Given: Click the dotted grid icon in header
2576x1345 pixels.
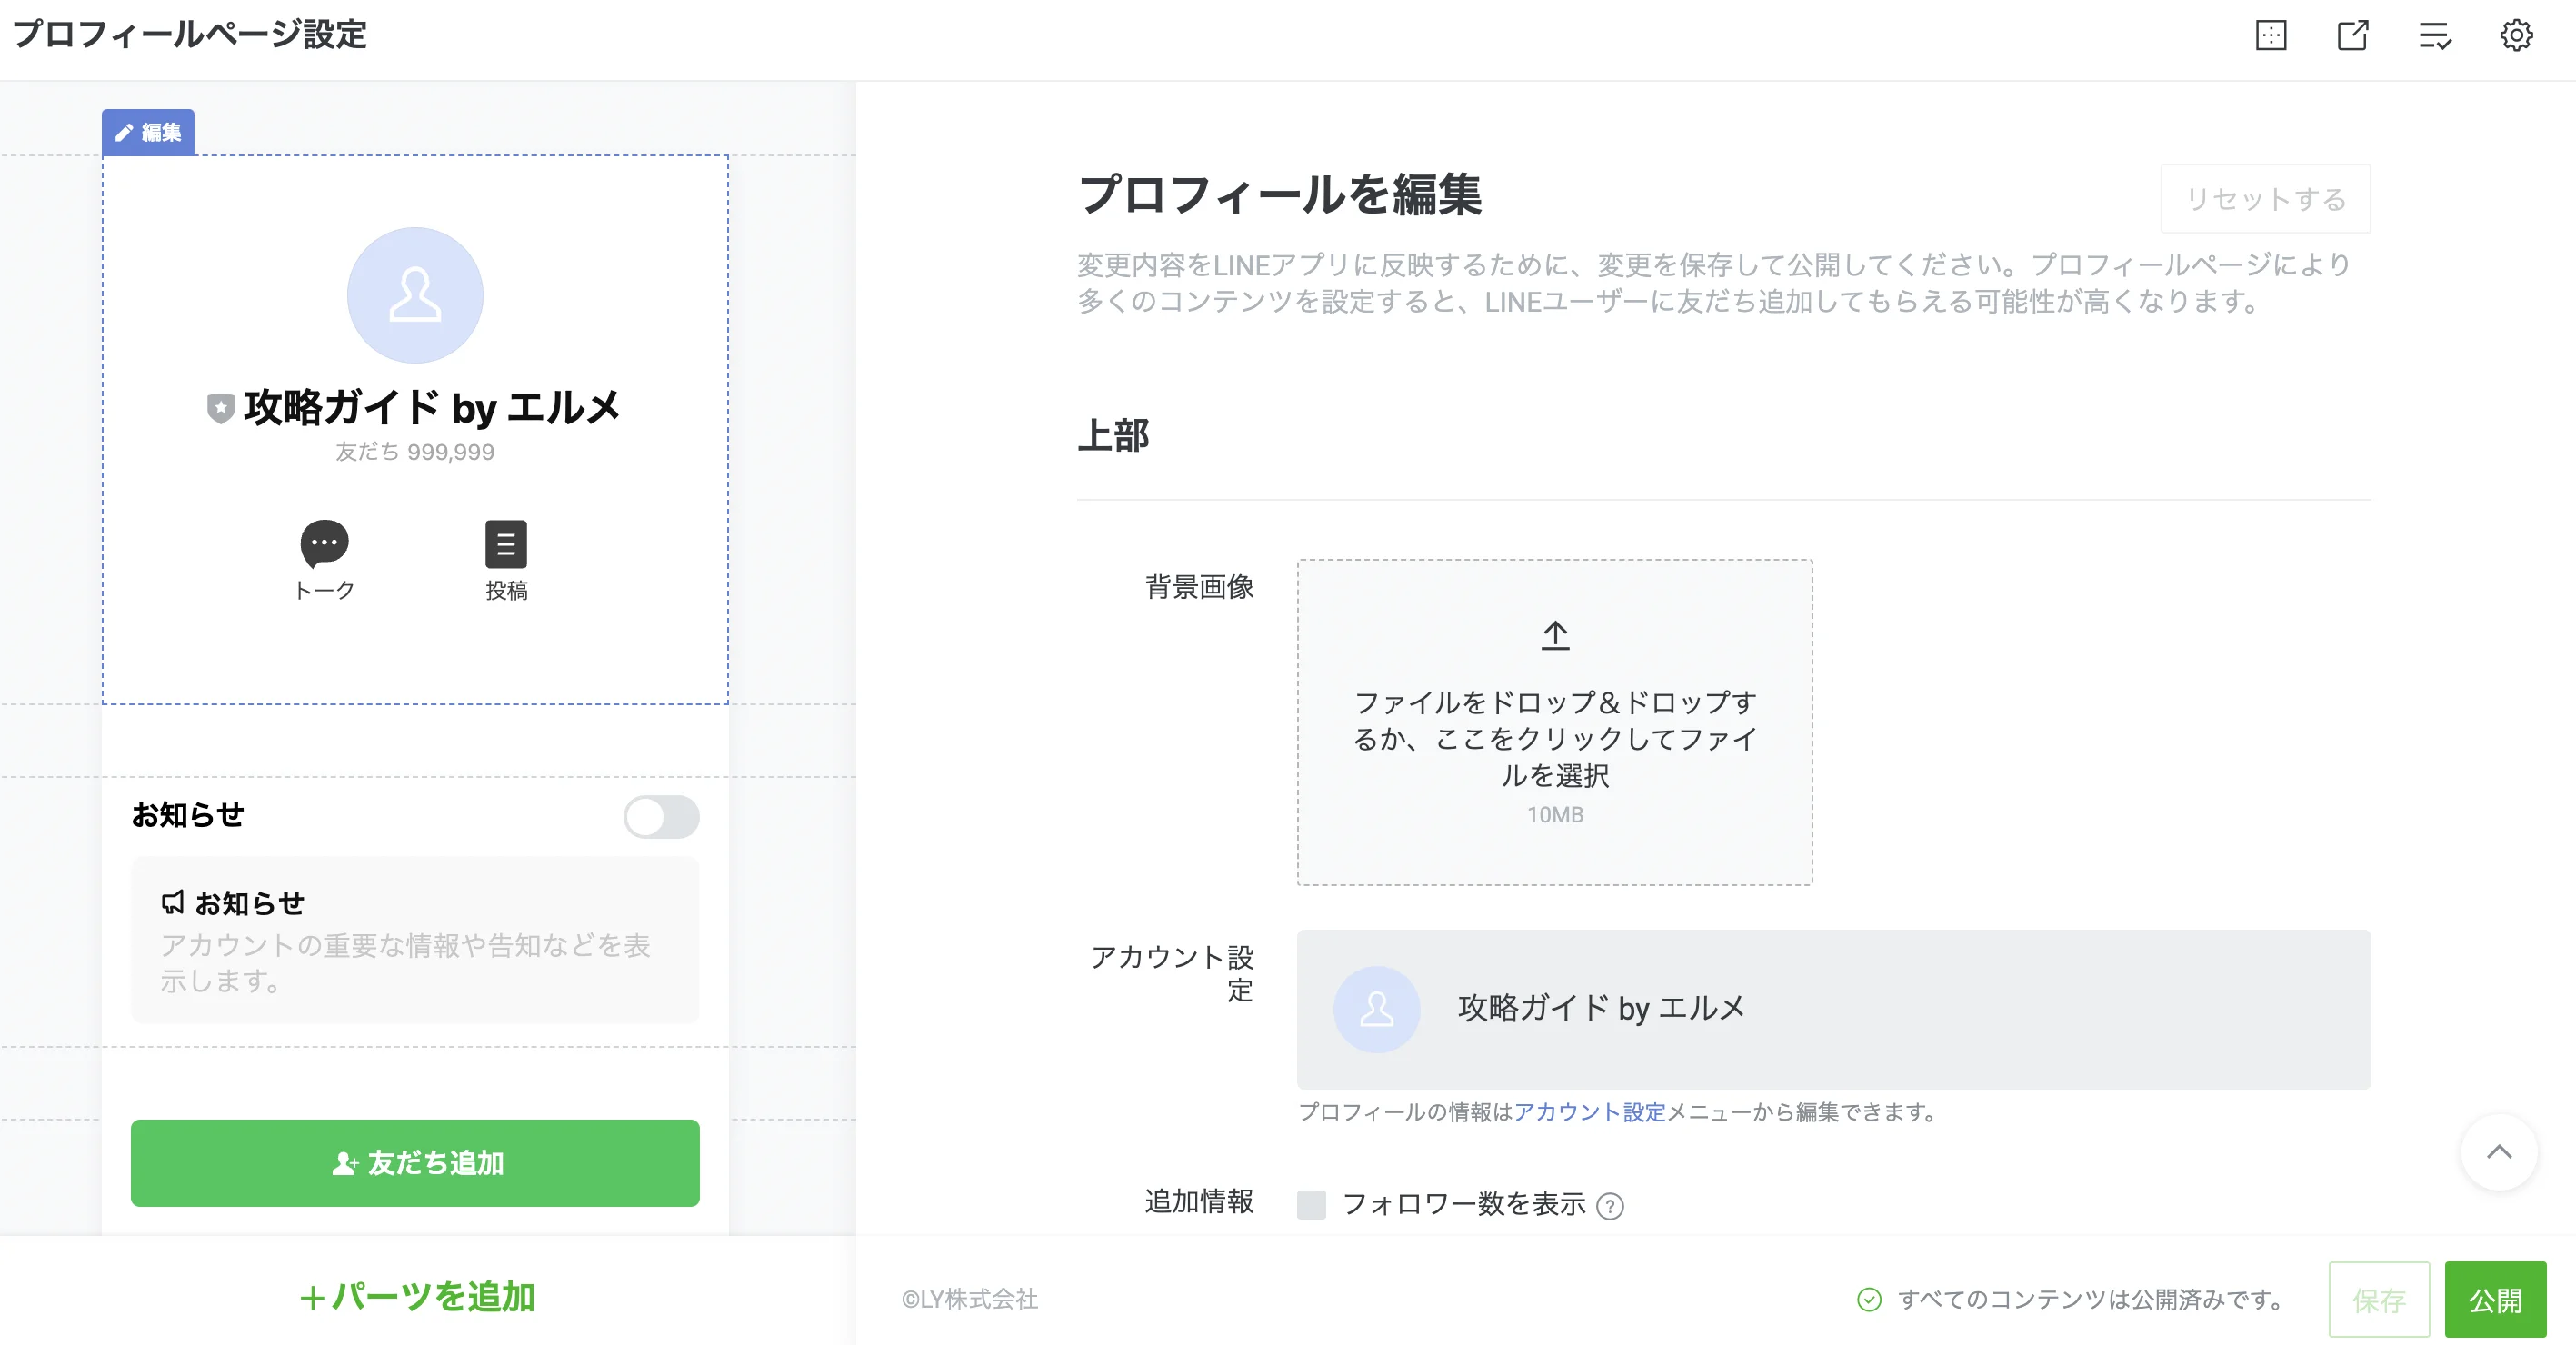Looking at the screenshot, I should pos(2271,36).
